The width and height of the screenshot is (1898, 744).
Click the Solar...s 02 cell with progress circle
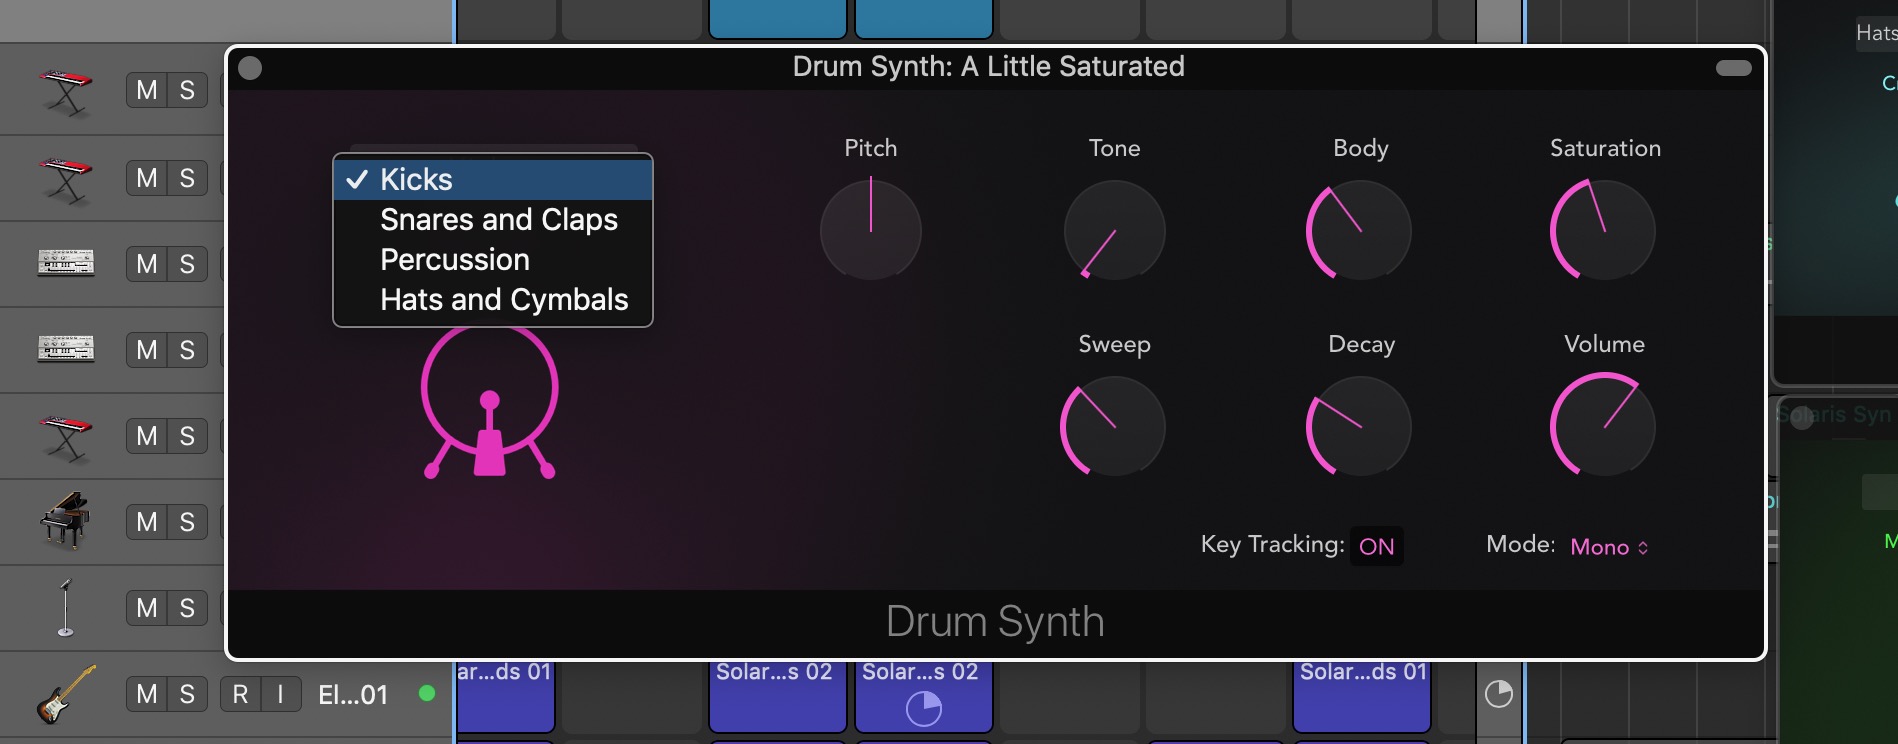923,696
